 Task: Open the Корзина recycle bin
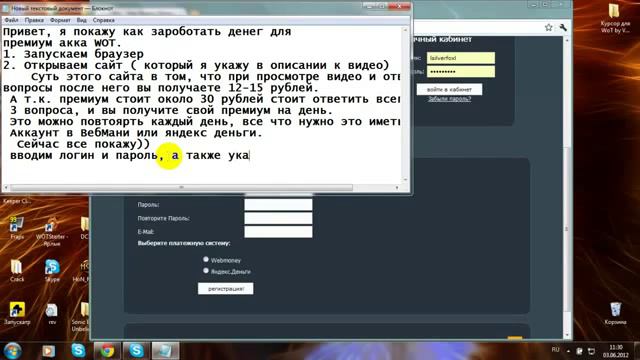click(615, 313)
